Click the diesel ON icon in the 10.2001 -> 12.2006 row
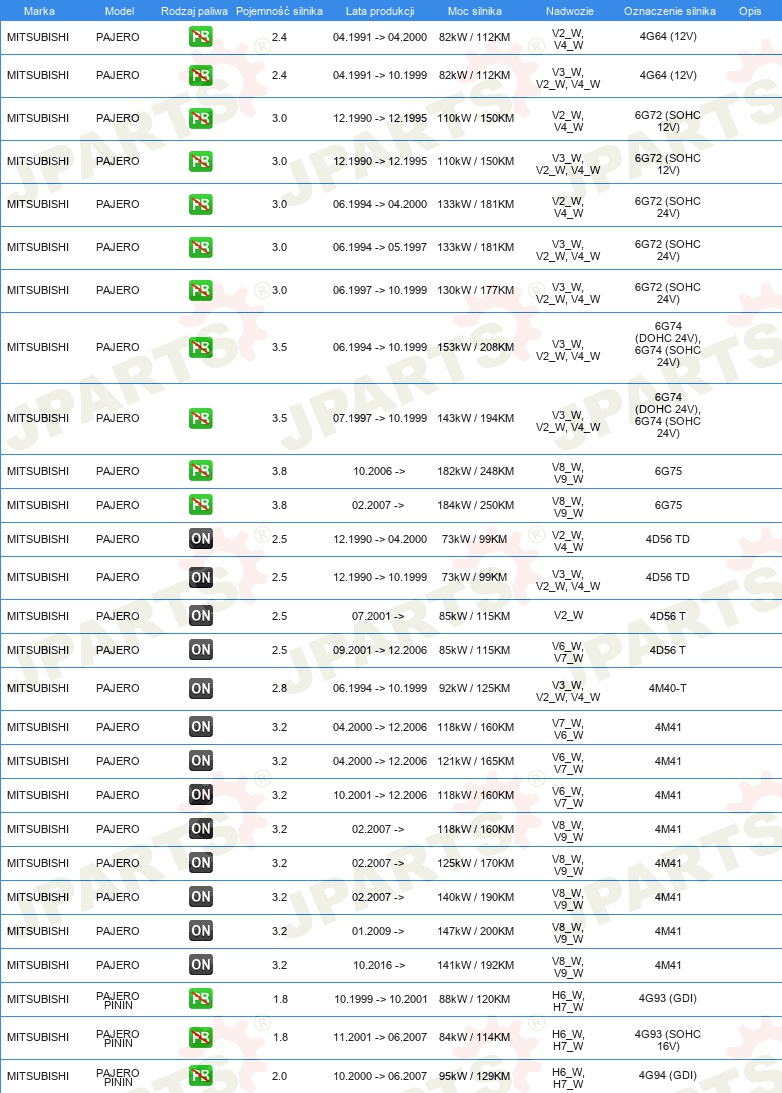This screenshot has width=782, height=1093. [x=201, y=795]
